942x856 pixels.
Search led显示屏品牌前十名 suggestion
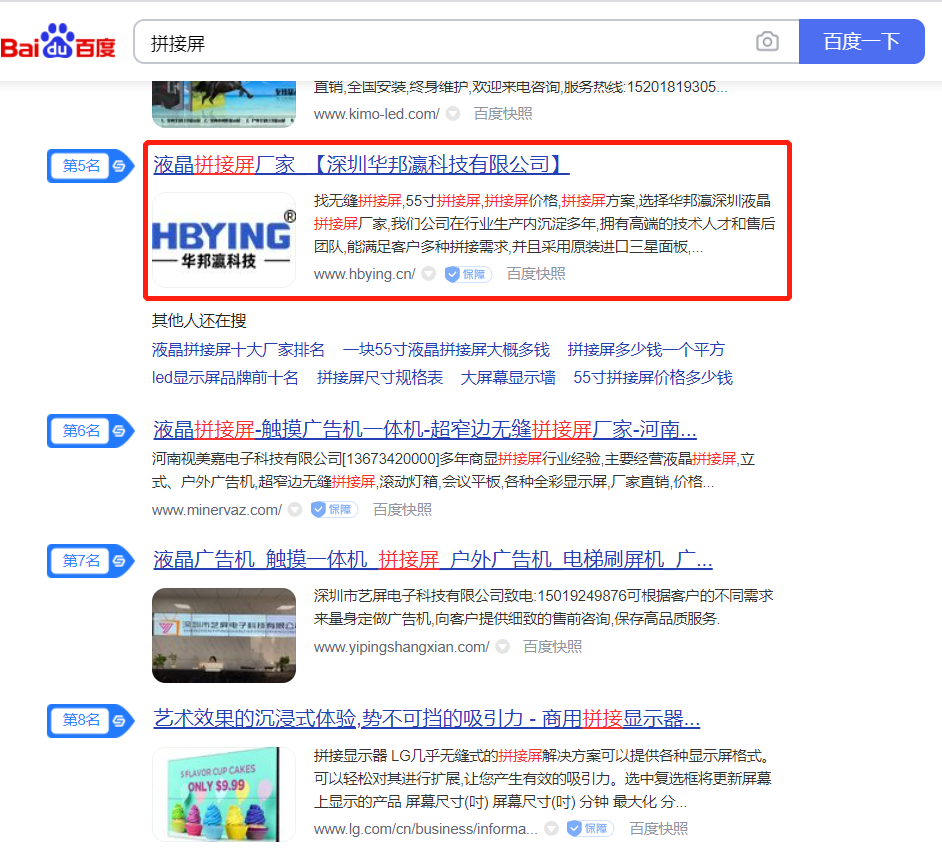click(x=225, y=378)
